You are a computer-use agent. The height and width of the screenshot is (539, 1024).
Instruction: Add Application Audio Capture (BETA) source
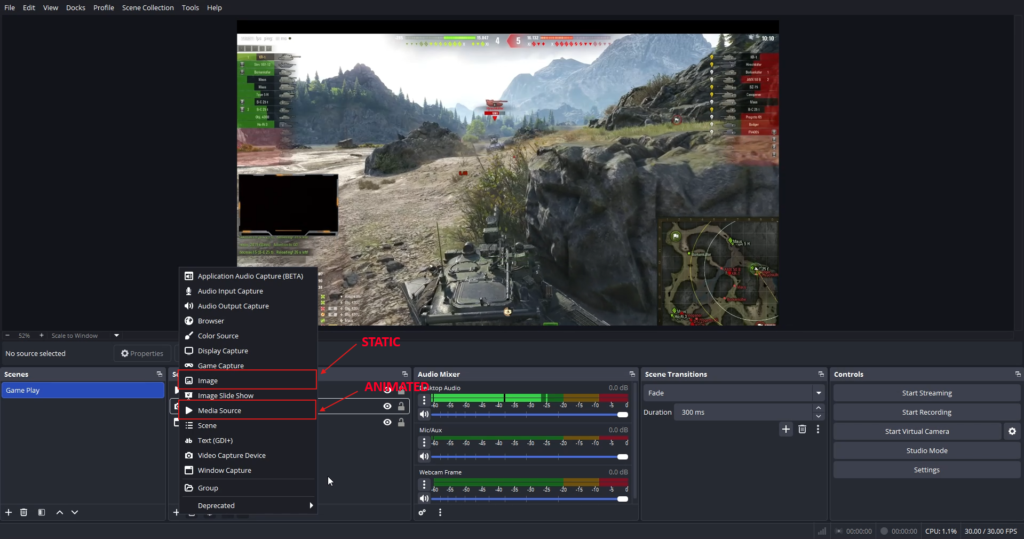[248, 276]
